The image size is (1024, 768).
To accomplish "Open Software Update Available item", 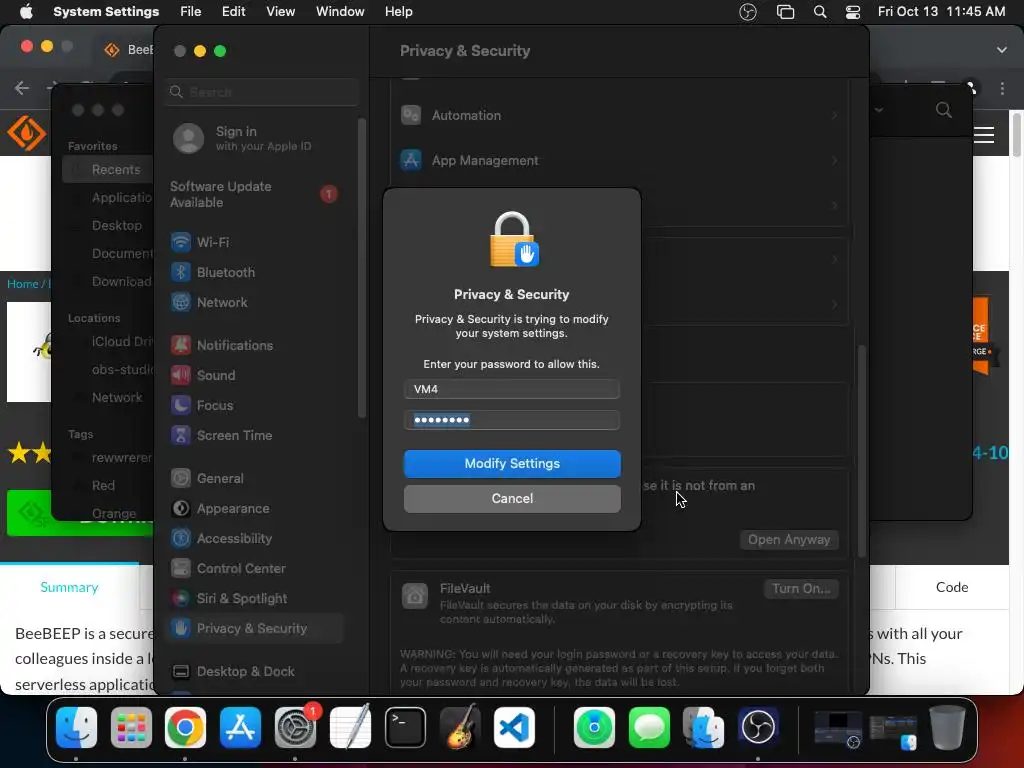I will [x=253, y=195].
